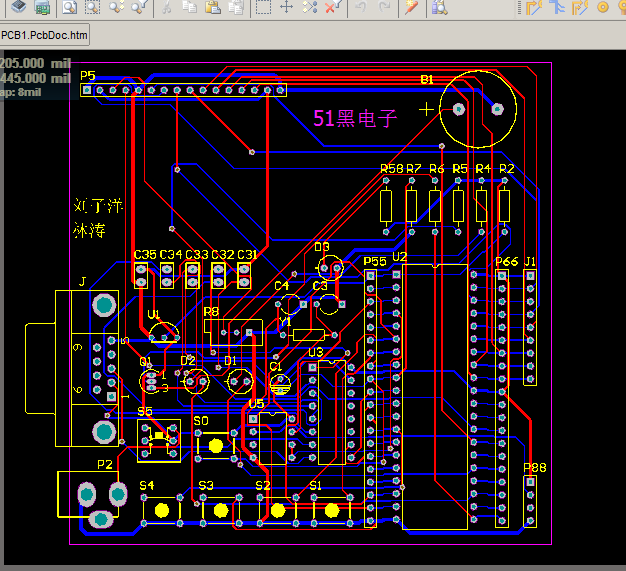The image size is (626, 571).
Task: Click the pink 51黑电子 board text
Action: pos(355,118)
